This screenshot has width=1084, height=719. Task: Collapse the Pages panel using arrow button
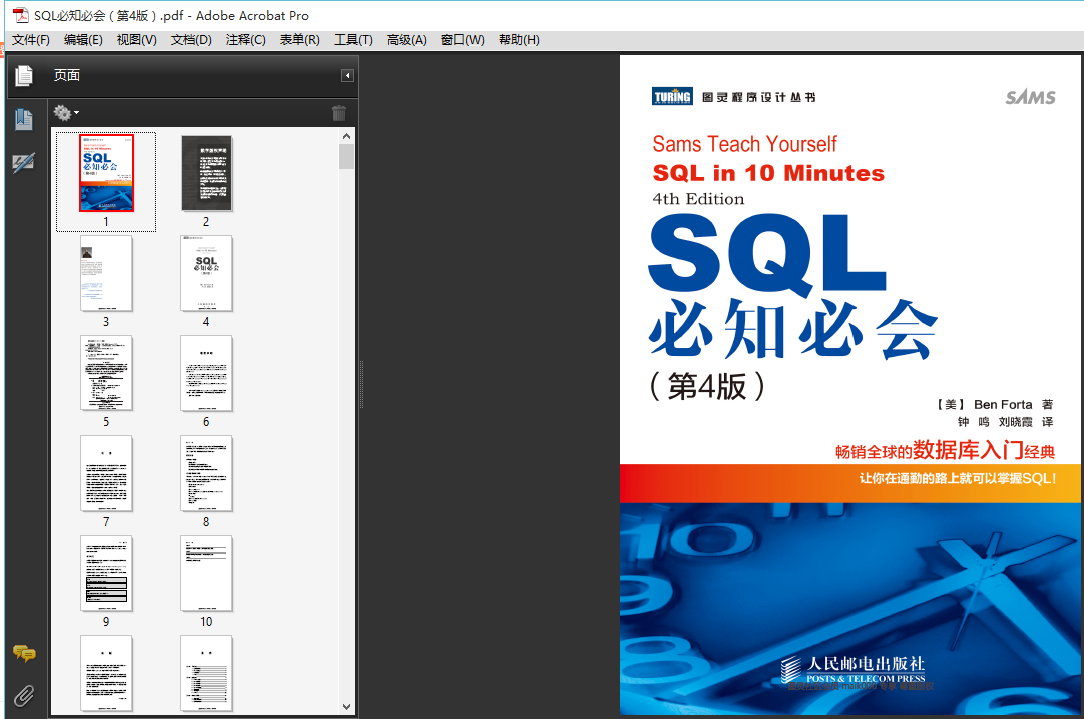347,75
